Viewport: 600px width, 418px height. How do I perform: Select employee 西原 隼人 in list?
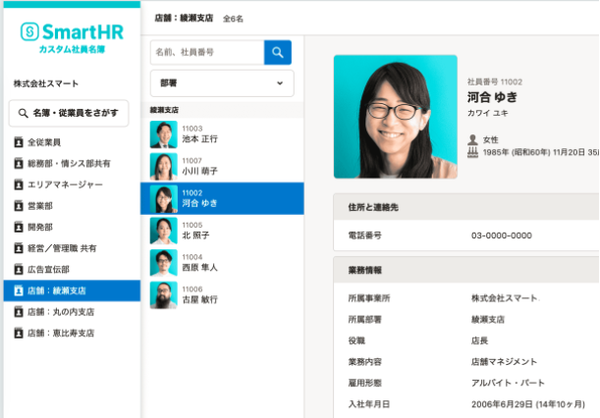coord(222,263)
